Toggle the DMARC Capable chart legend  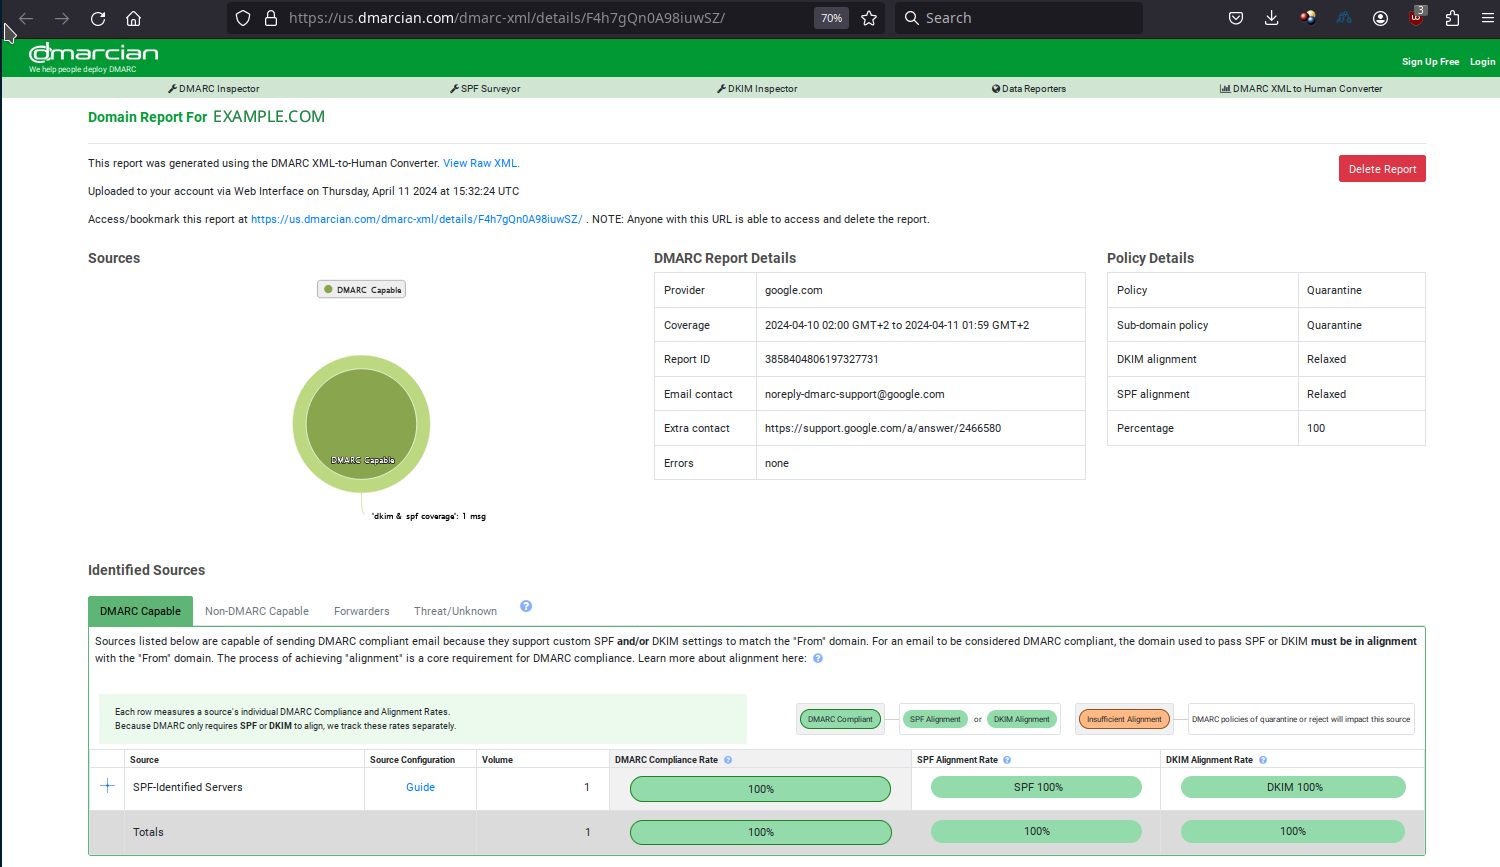pos(361,290)
